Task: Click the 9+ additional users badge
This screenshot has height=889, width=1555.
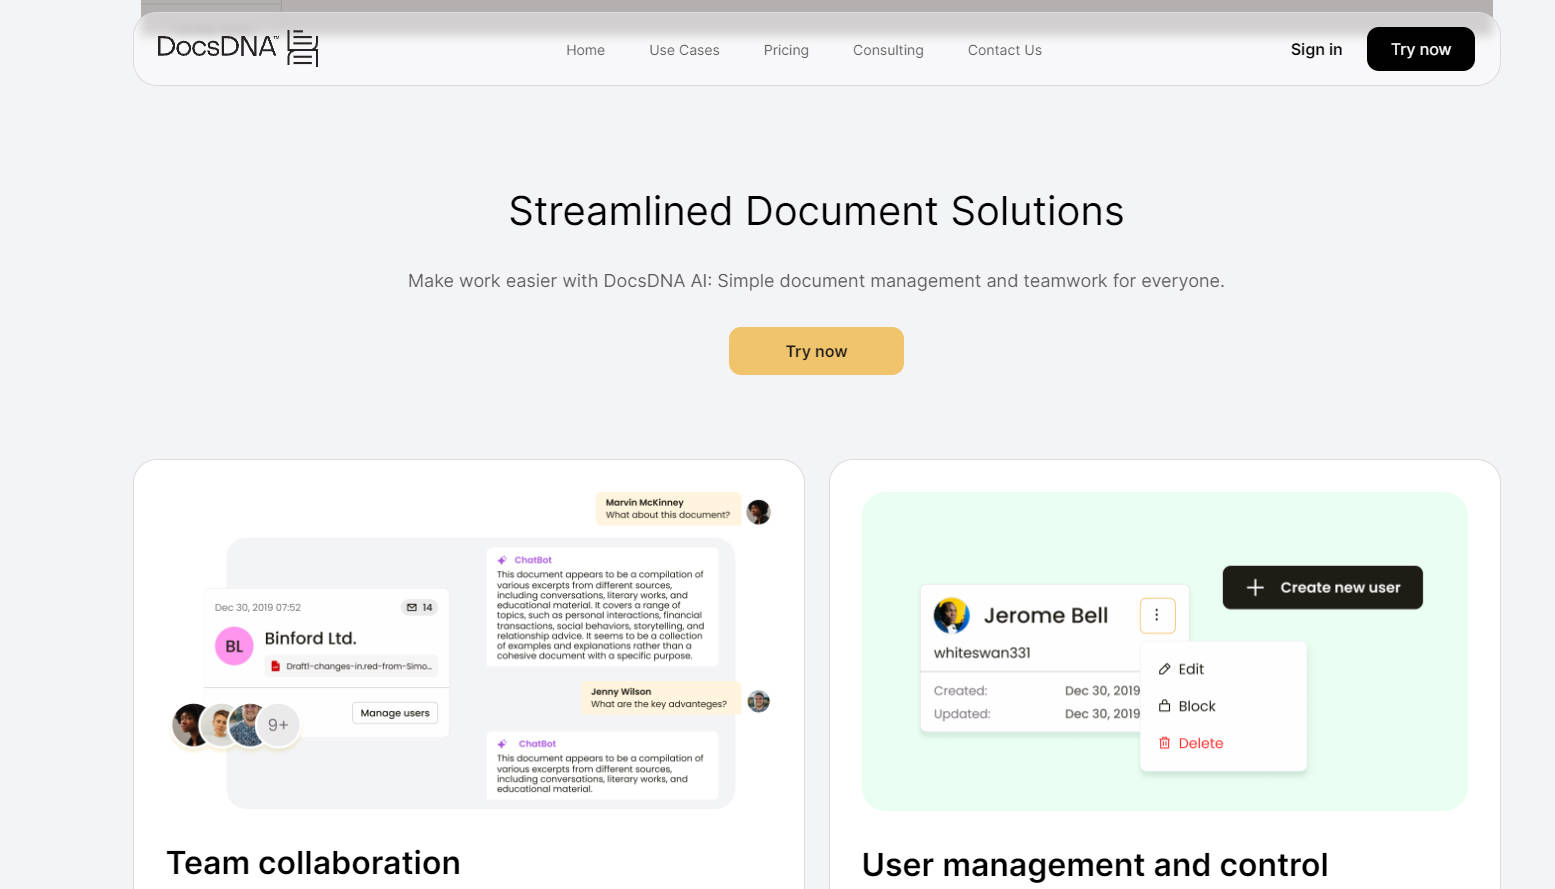Action: click(x=278, y=725)
